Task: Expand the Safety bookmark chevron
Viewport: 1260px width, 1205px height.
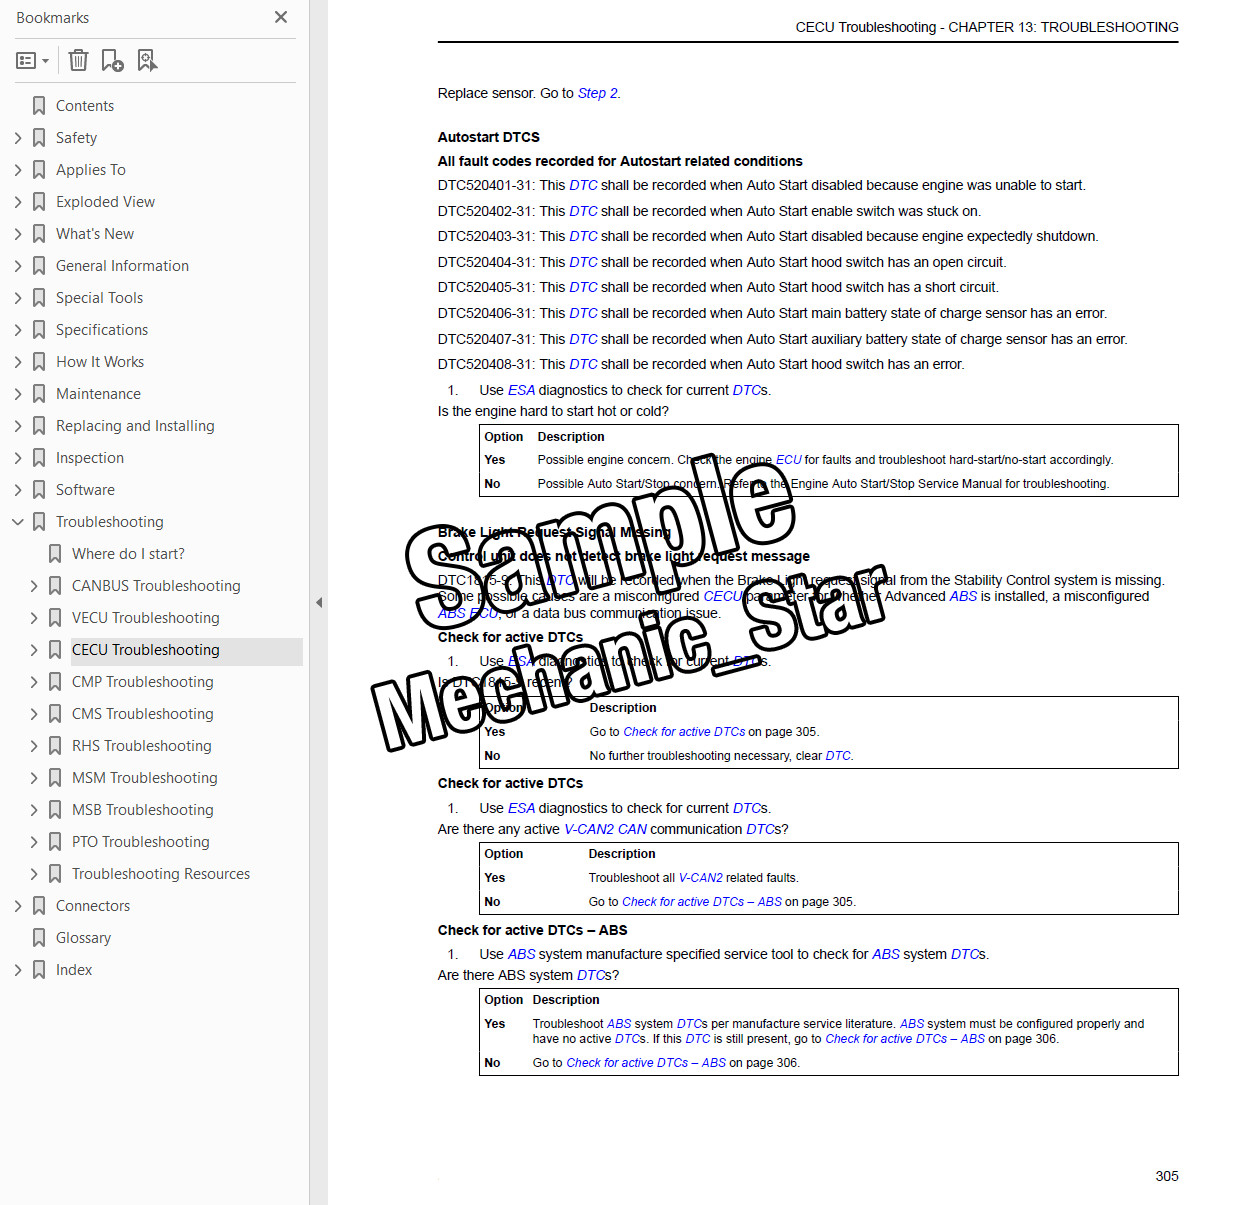Action: (17, 138)
